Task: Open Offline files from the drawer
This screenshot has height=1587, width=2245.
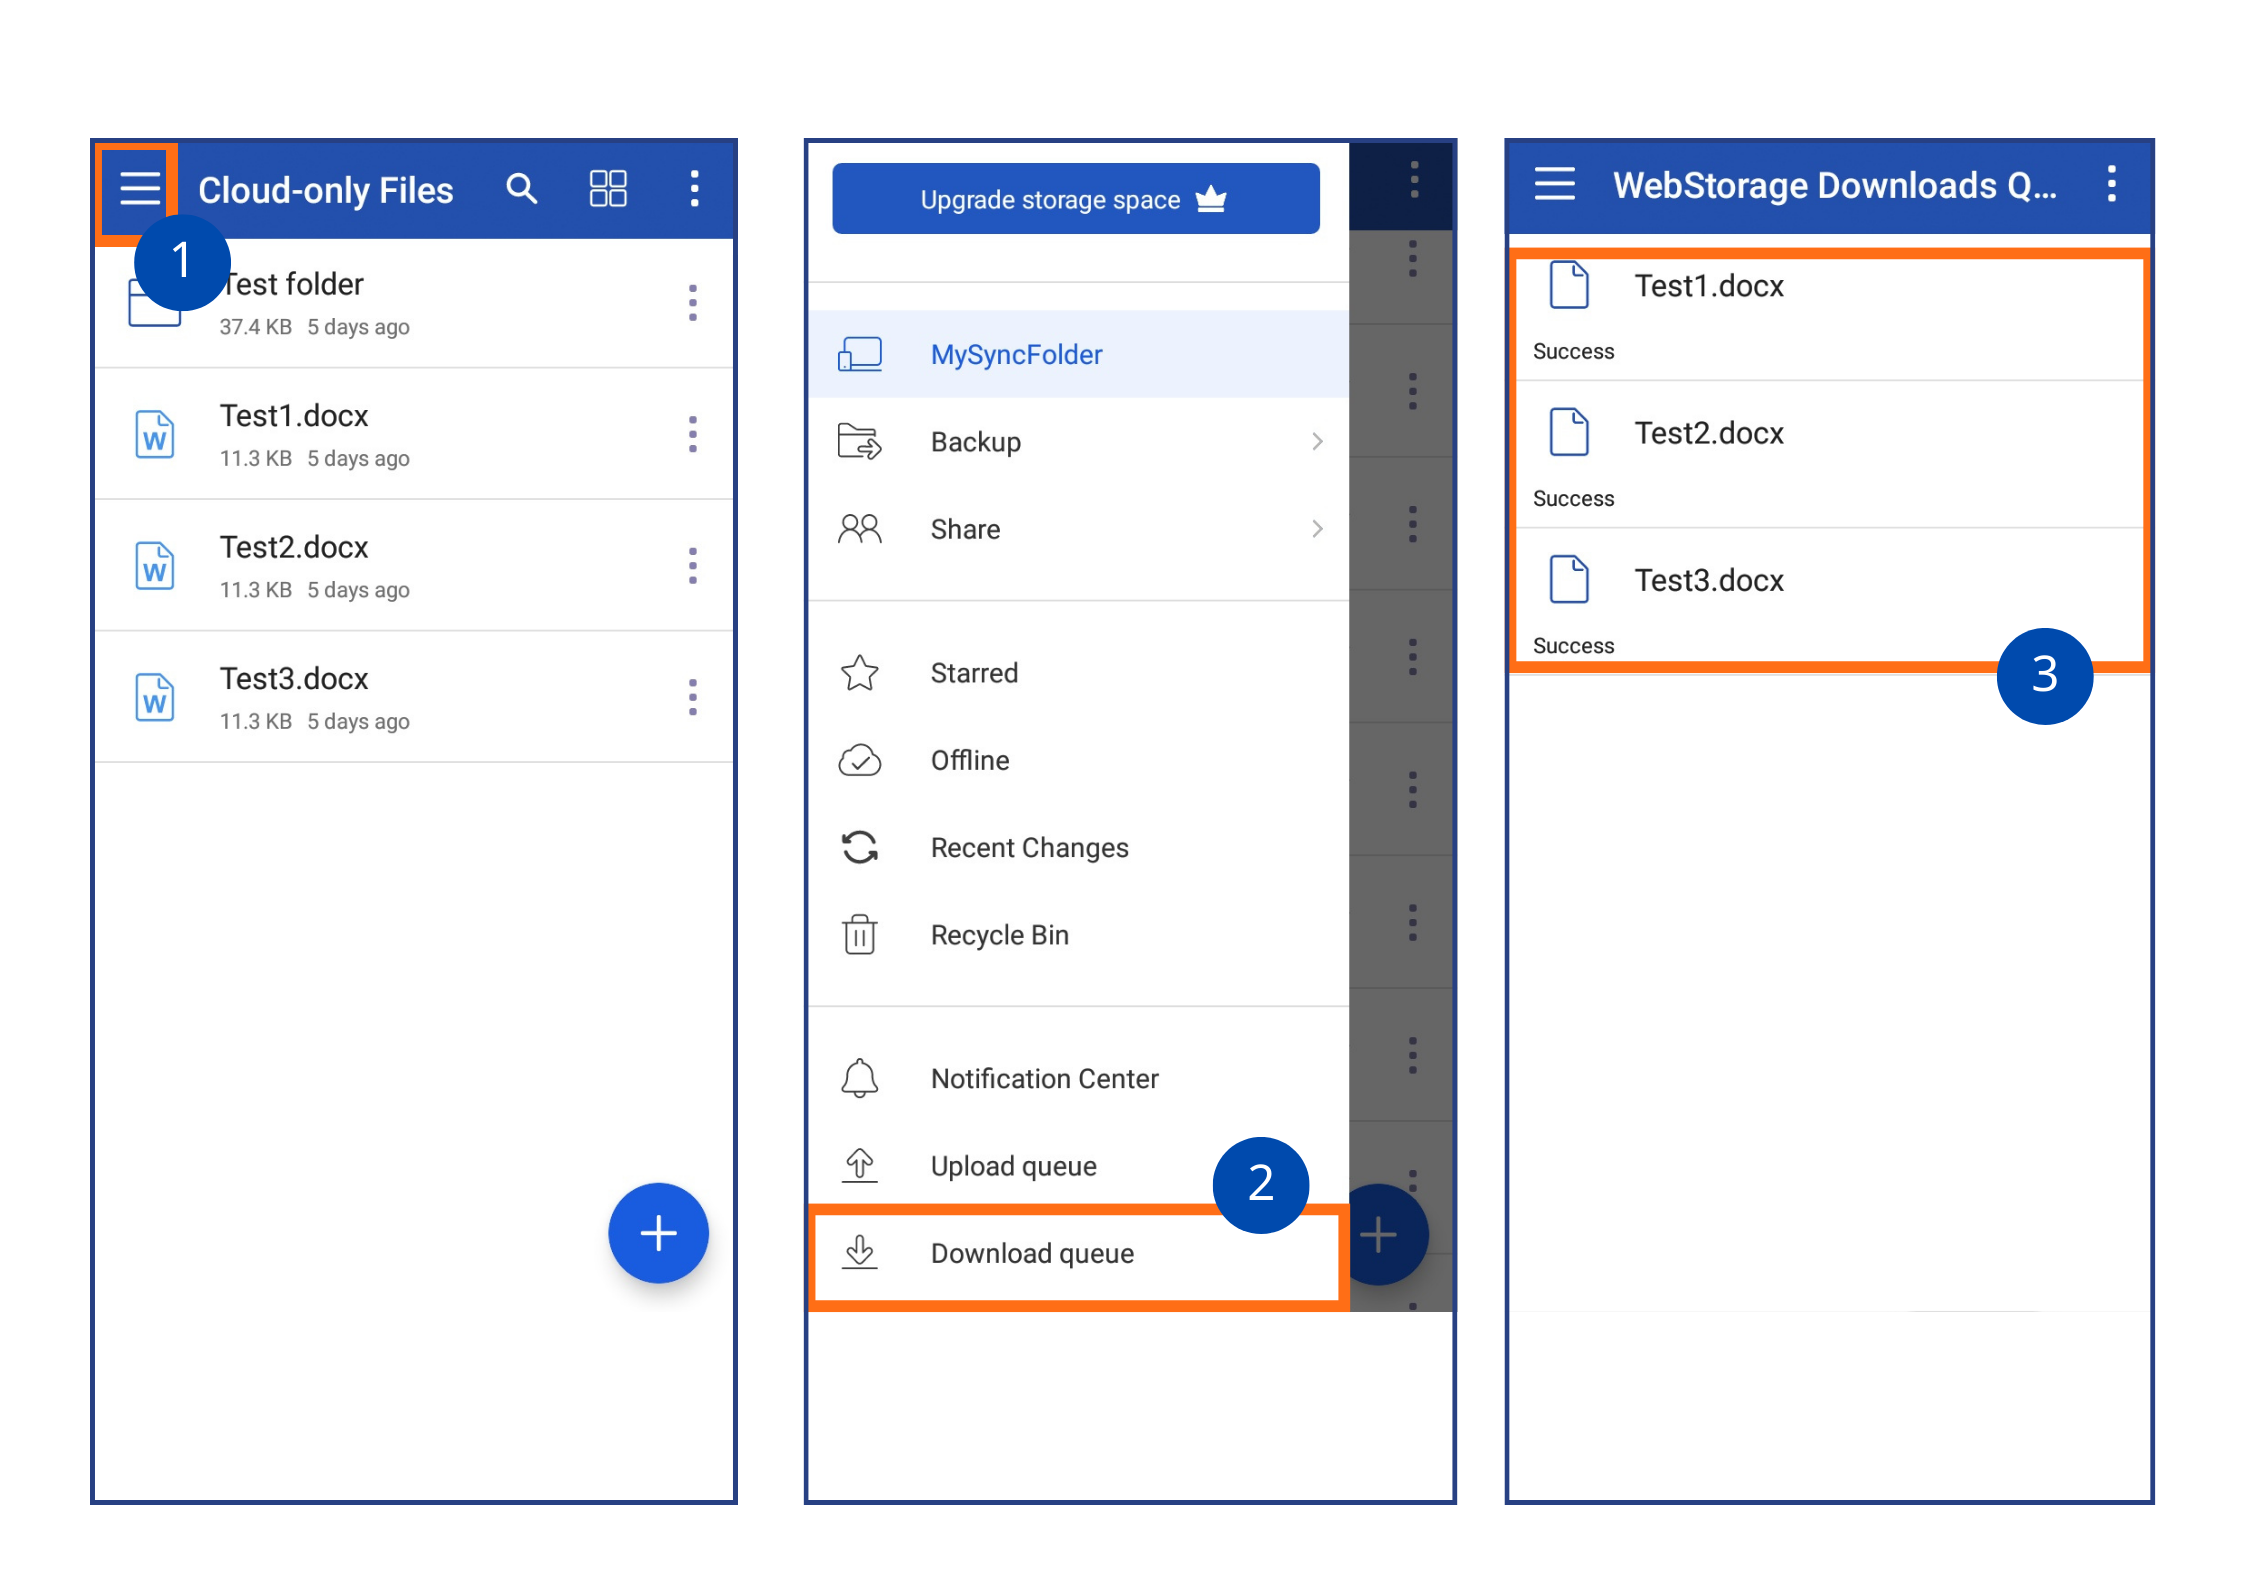Action: click(1078, 760)
